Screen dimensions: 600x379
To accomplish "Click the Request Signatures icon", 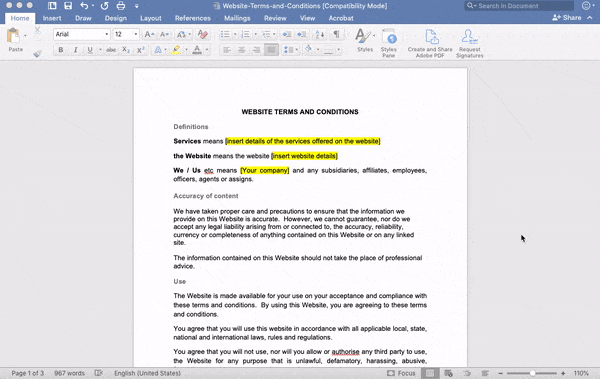I will point(470,43).
